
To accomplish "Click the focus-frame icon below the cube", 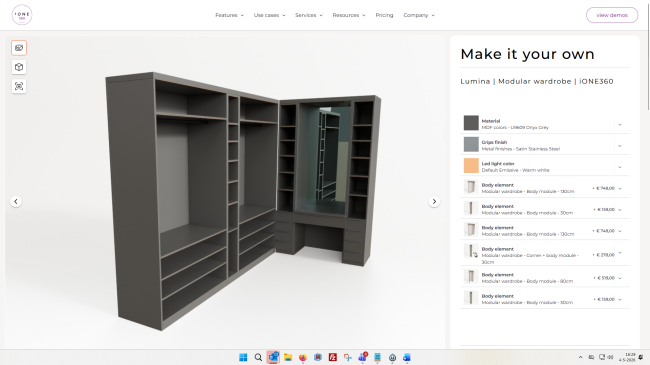I will 19,86.
